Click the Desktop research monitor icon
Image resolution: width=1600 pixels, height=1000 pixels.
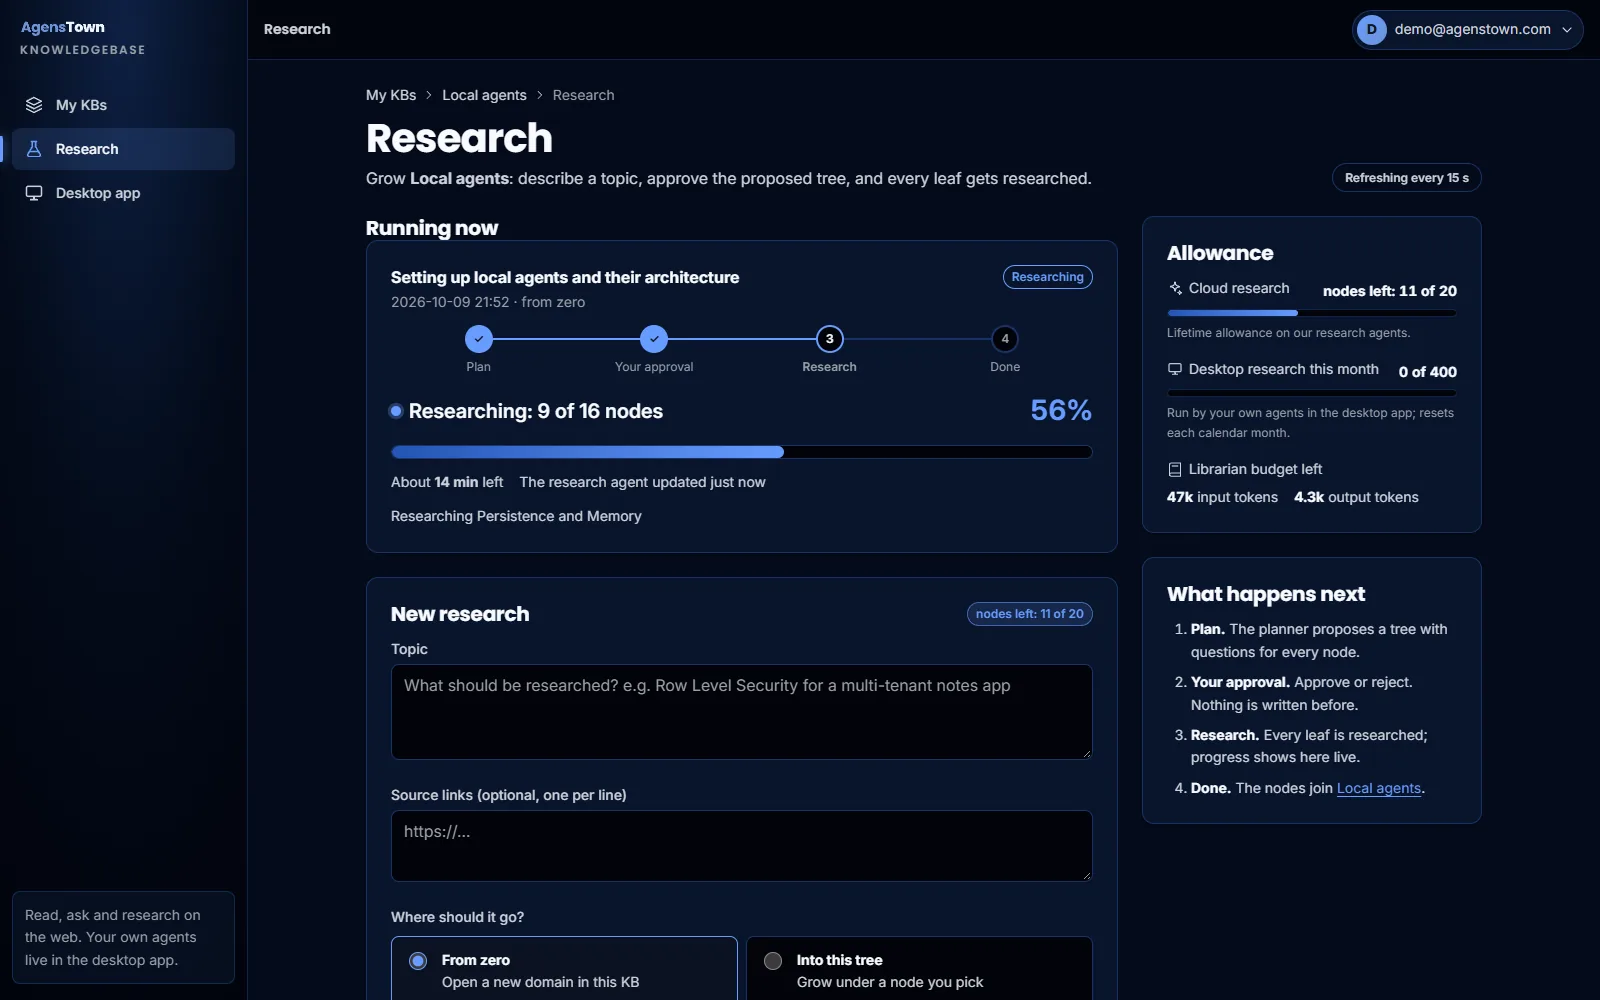[x=1175, y=369]
